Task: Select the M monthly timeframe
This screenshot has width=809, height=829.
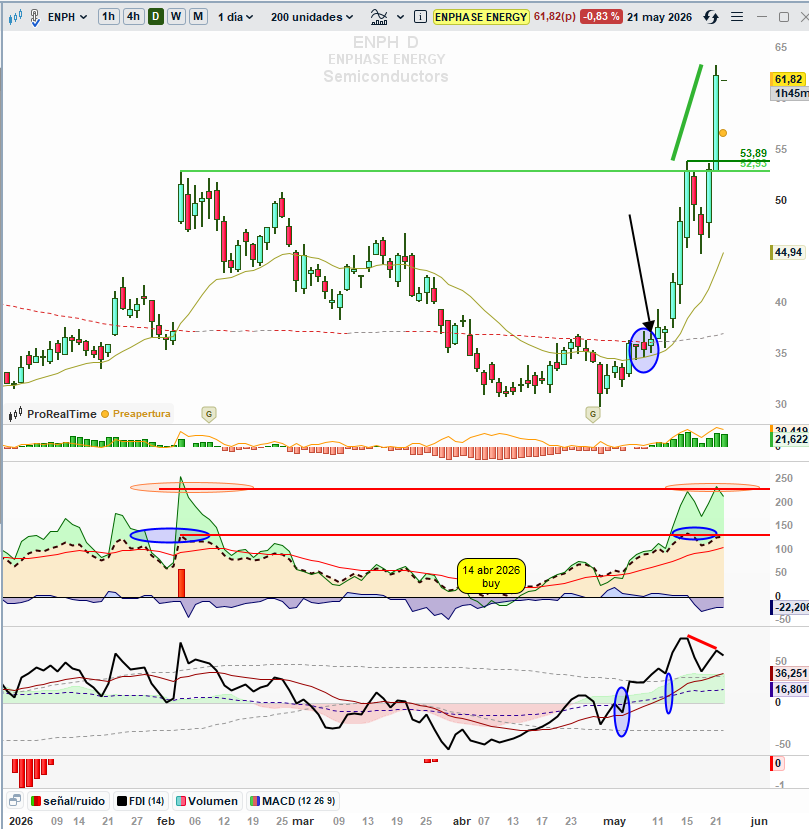Action: 198,16
